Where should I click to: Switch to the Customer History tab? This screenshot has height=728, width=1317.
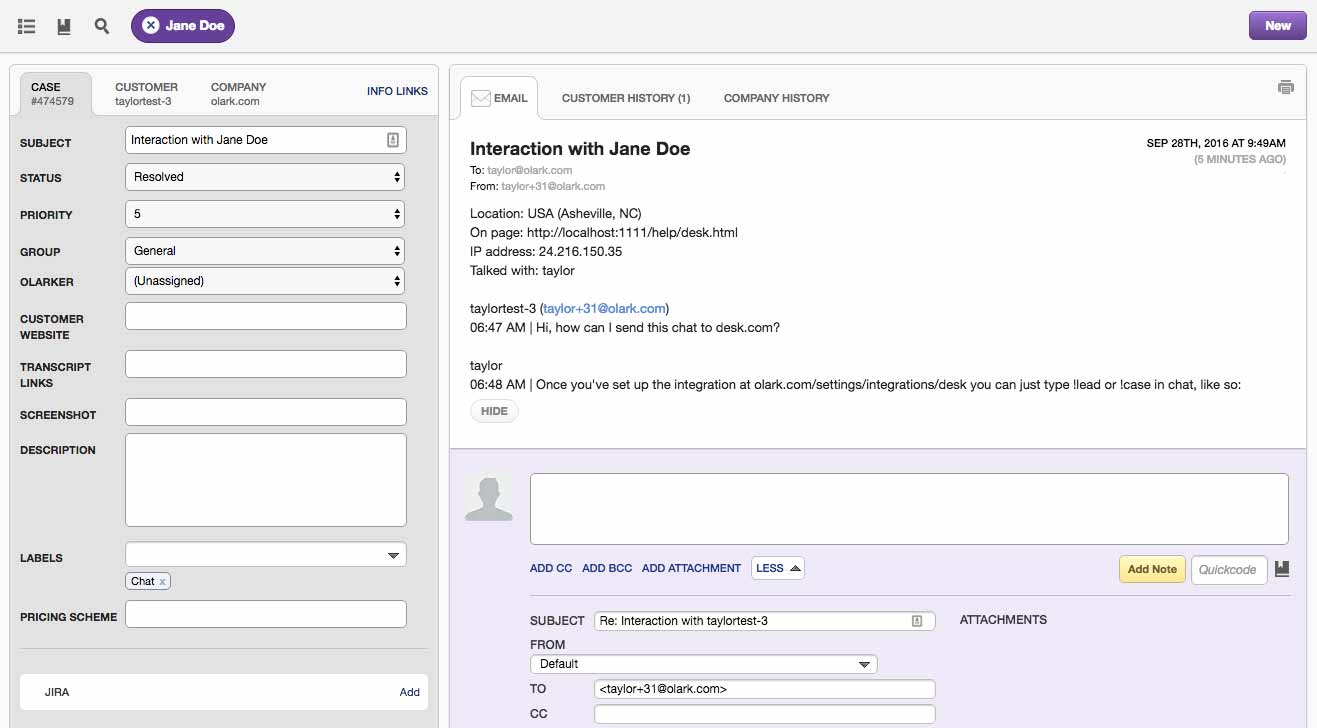(625, 98)
